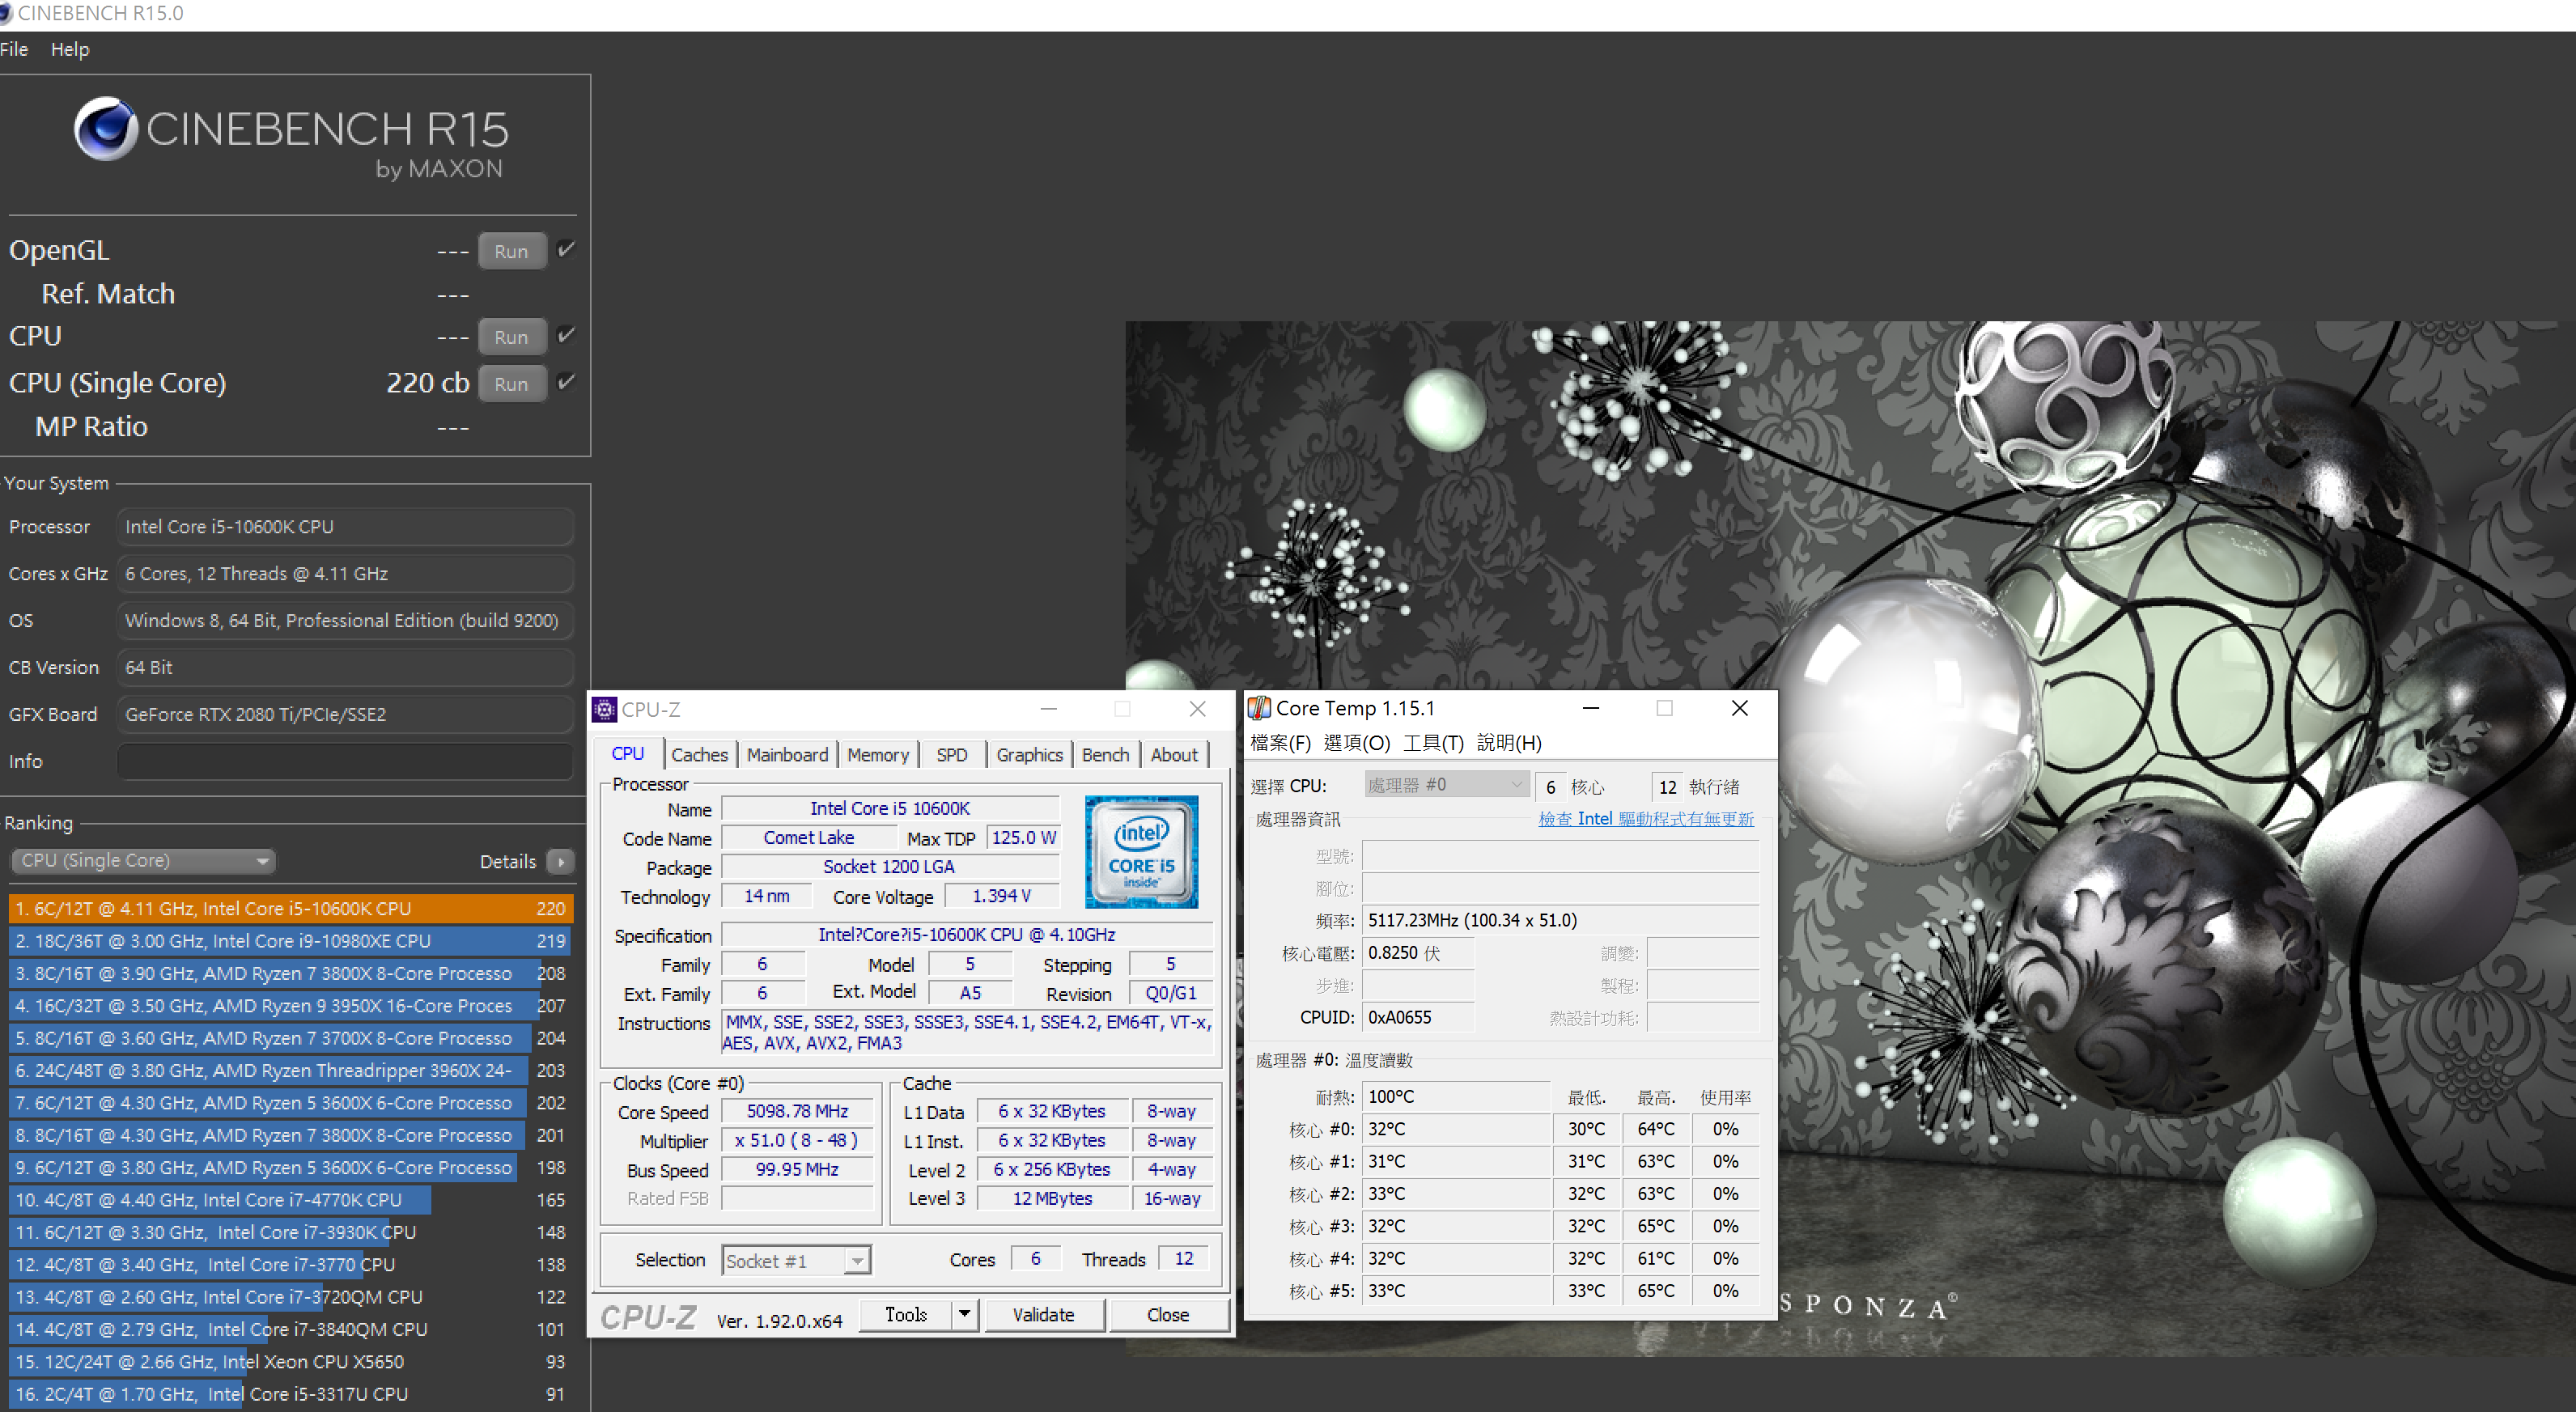Select ranking row AMD Ryzen 9 3950X
The height and width of the screenshot is (1412, 2576).
pos(291,1005)
